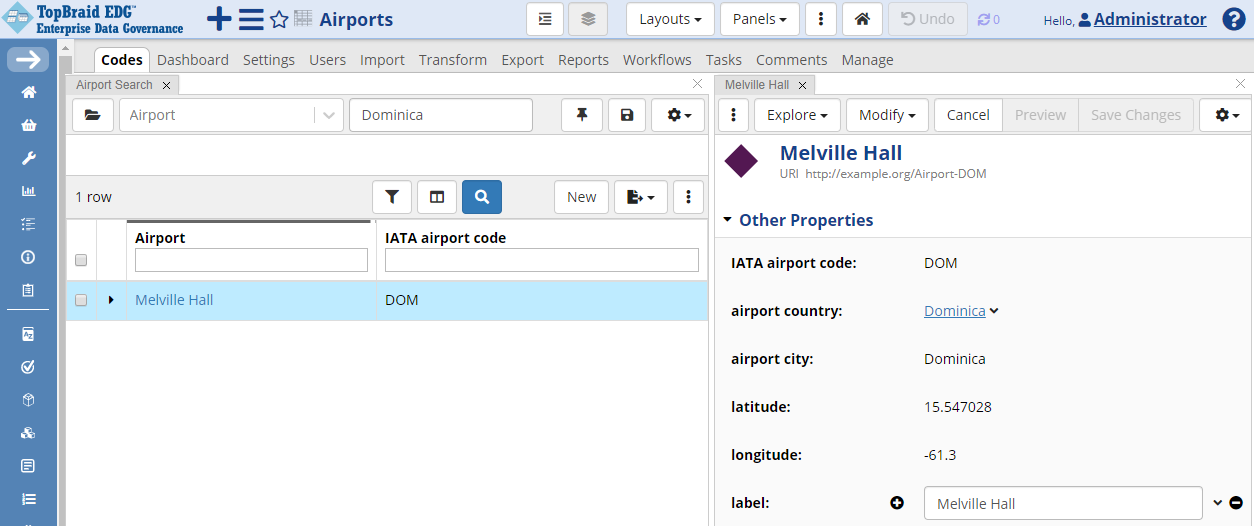
Task: Check the Melville Hall row checkbox
Action: click(81, 300)
